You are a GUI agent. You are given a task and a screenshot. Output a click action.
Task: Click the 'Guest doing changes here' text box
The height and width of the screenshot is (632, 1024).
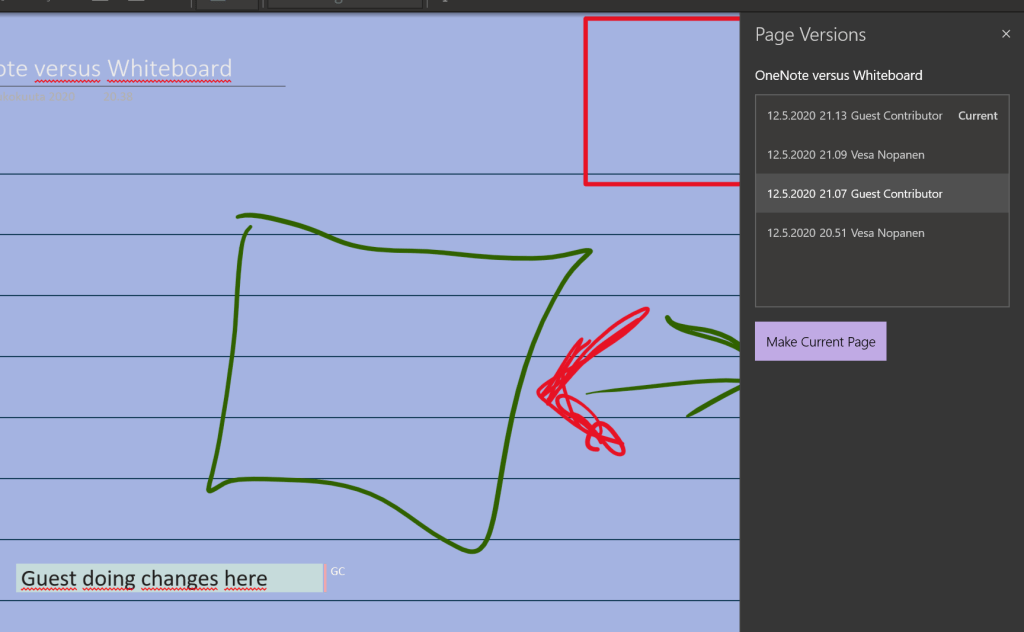(168, 578)
